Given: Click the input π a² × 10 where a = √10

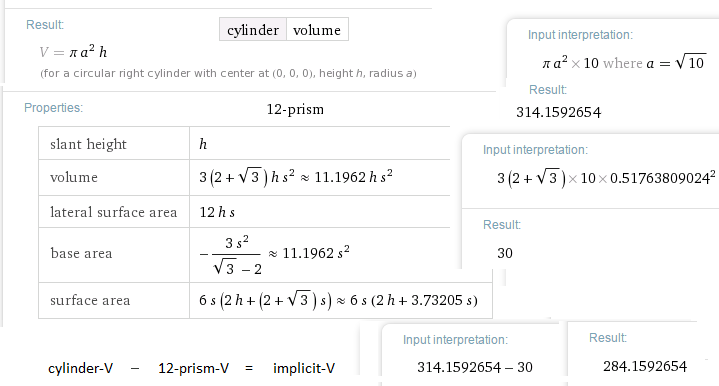Looking at the screenshot, I should (x=624, y=62).
